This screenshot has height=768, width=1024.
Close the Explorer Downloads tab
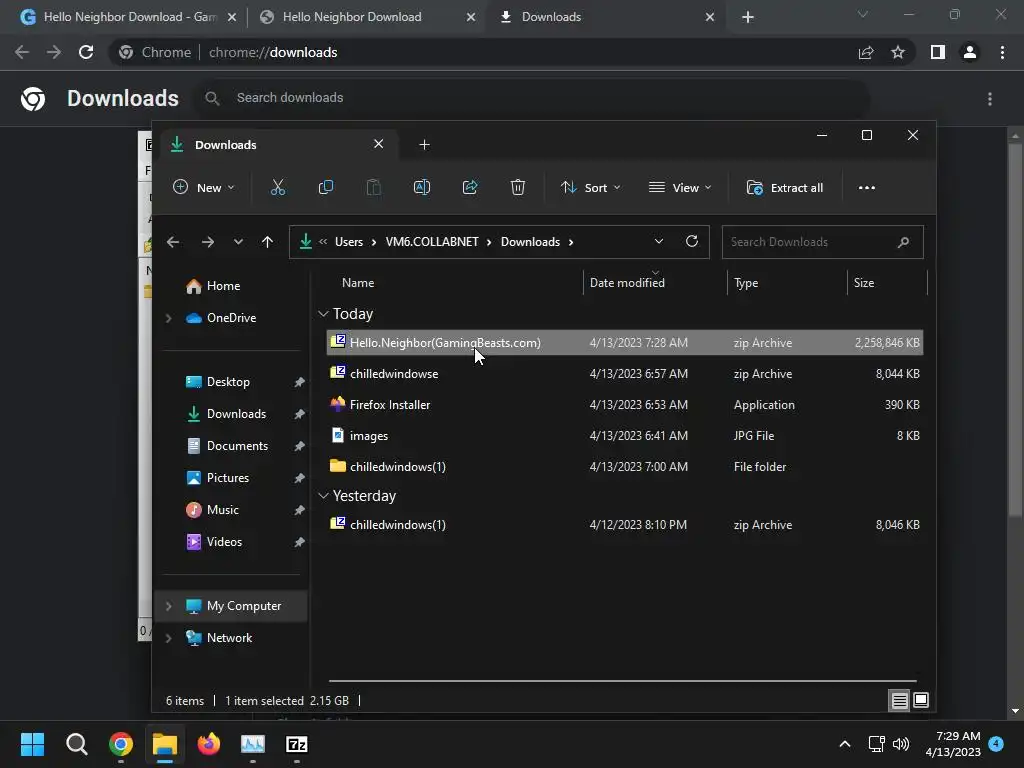(379, 144)
